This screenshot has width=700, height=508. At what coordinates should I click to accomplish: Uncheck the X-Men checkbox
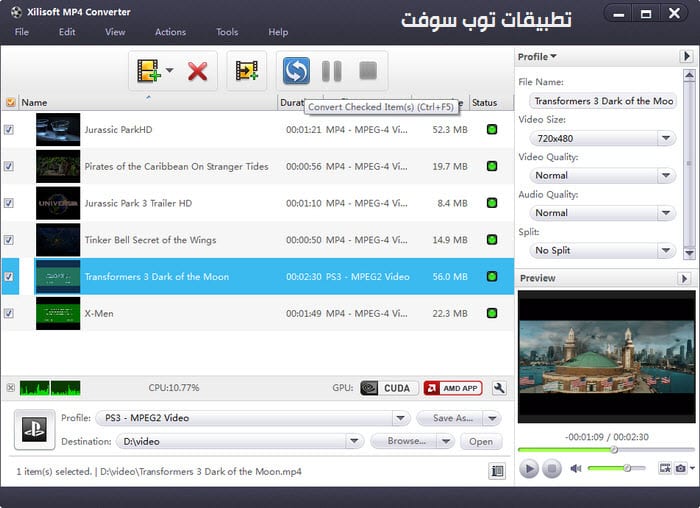coord(8,313)
